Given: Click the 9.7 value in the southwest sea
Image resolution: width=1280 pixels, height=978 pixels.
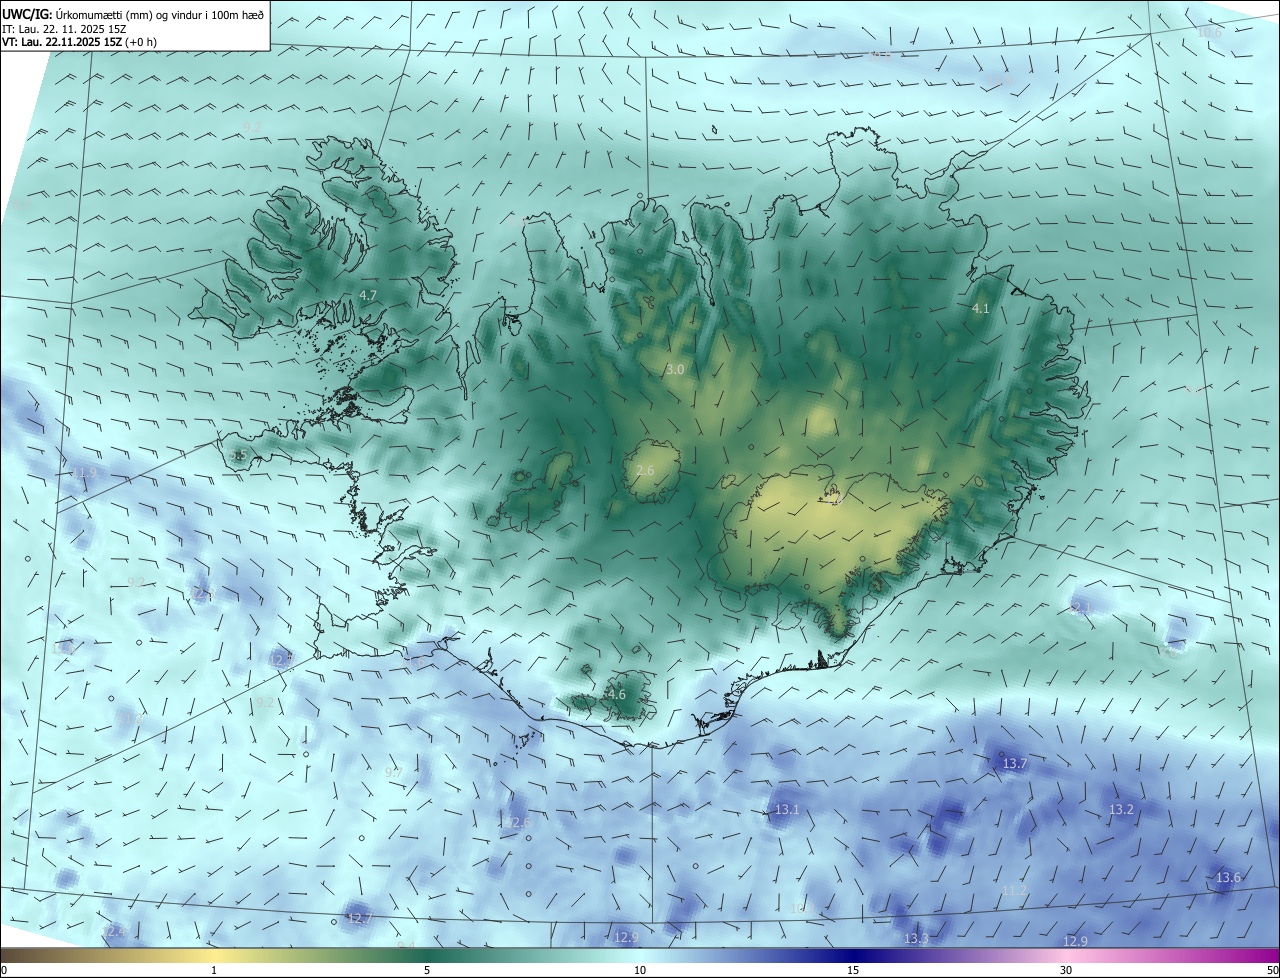Looking at the screenshot, I should point(394,773).
